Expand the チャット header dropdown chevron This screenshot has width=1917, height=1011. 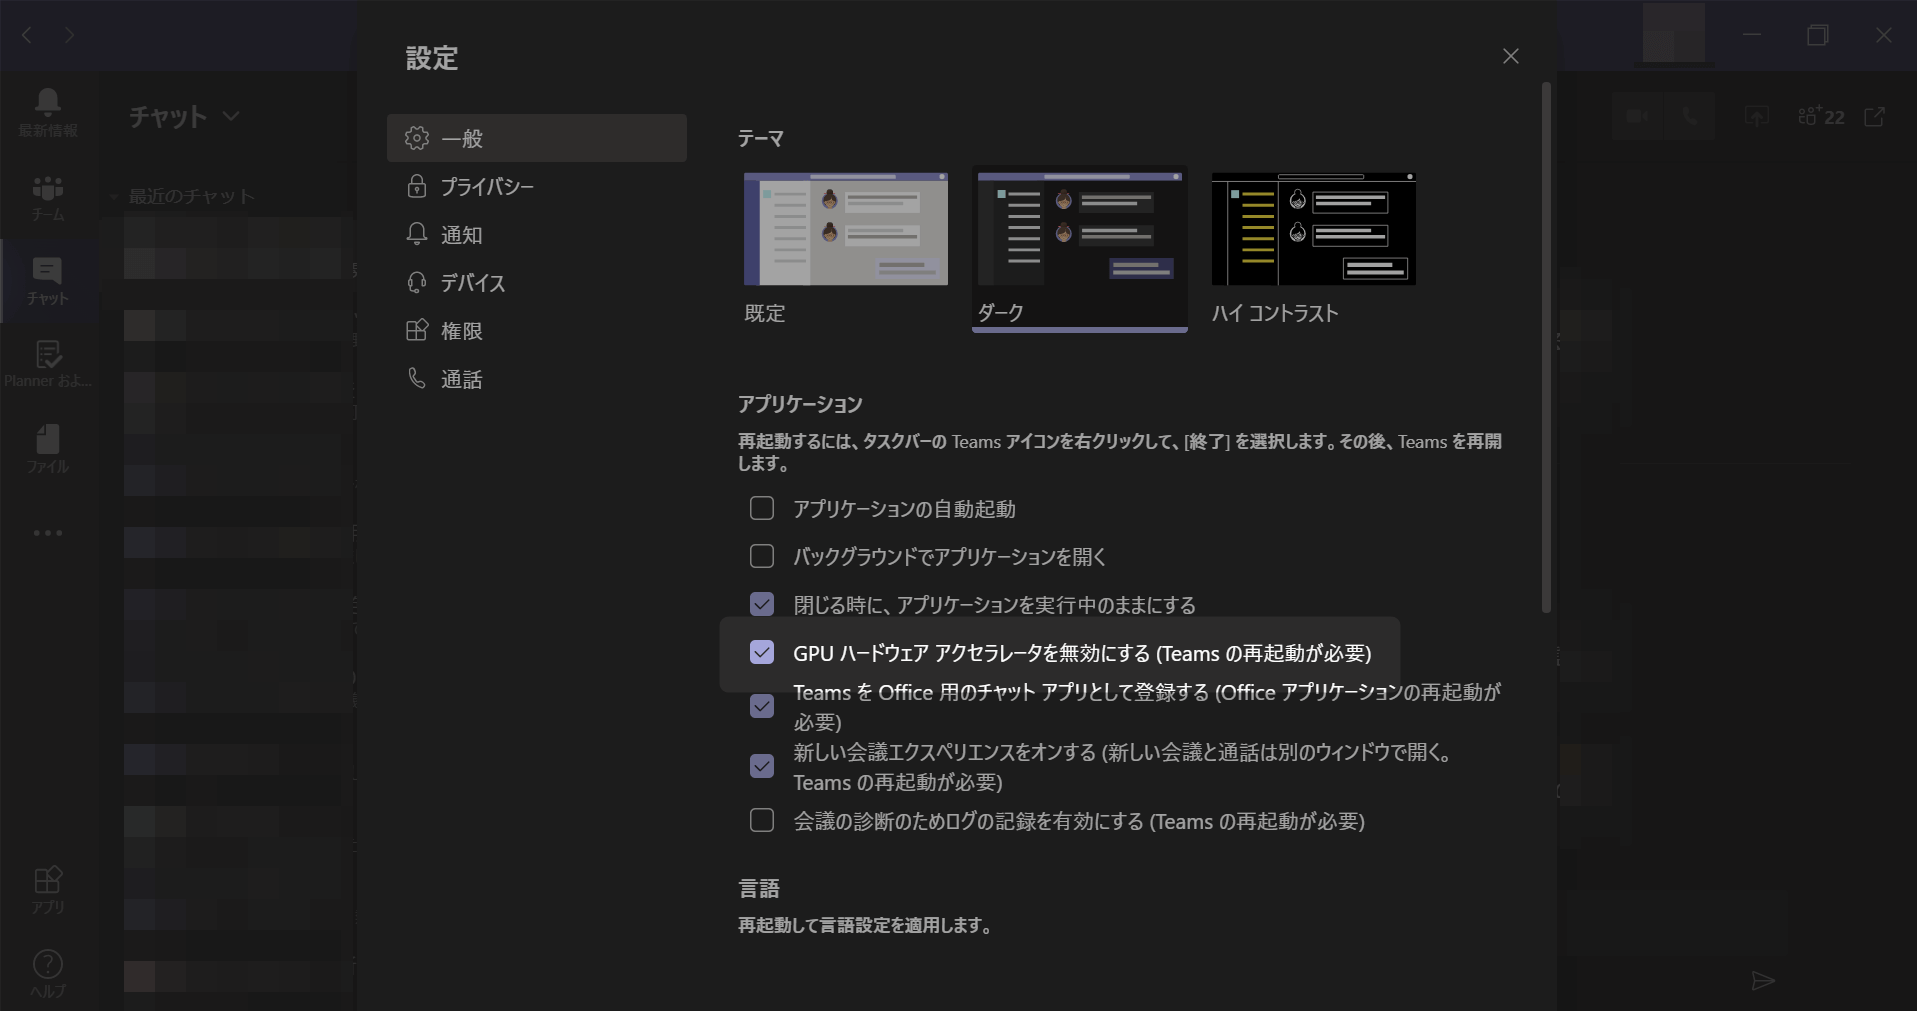[x=231, y=116]
